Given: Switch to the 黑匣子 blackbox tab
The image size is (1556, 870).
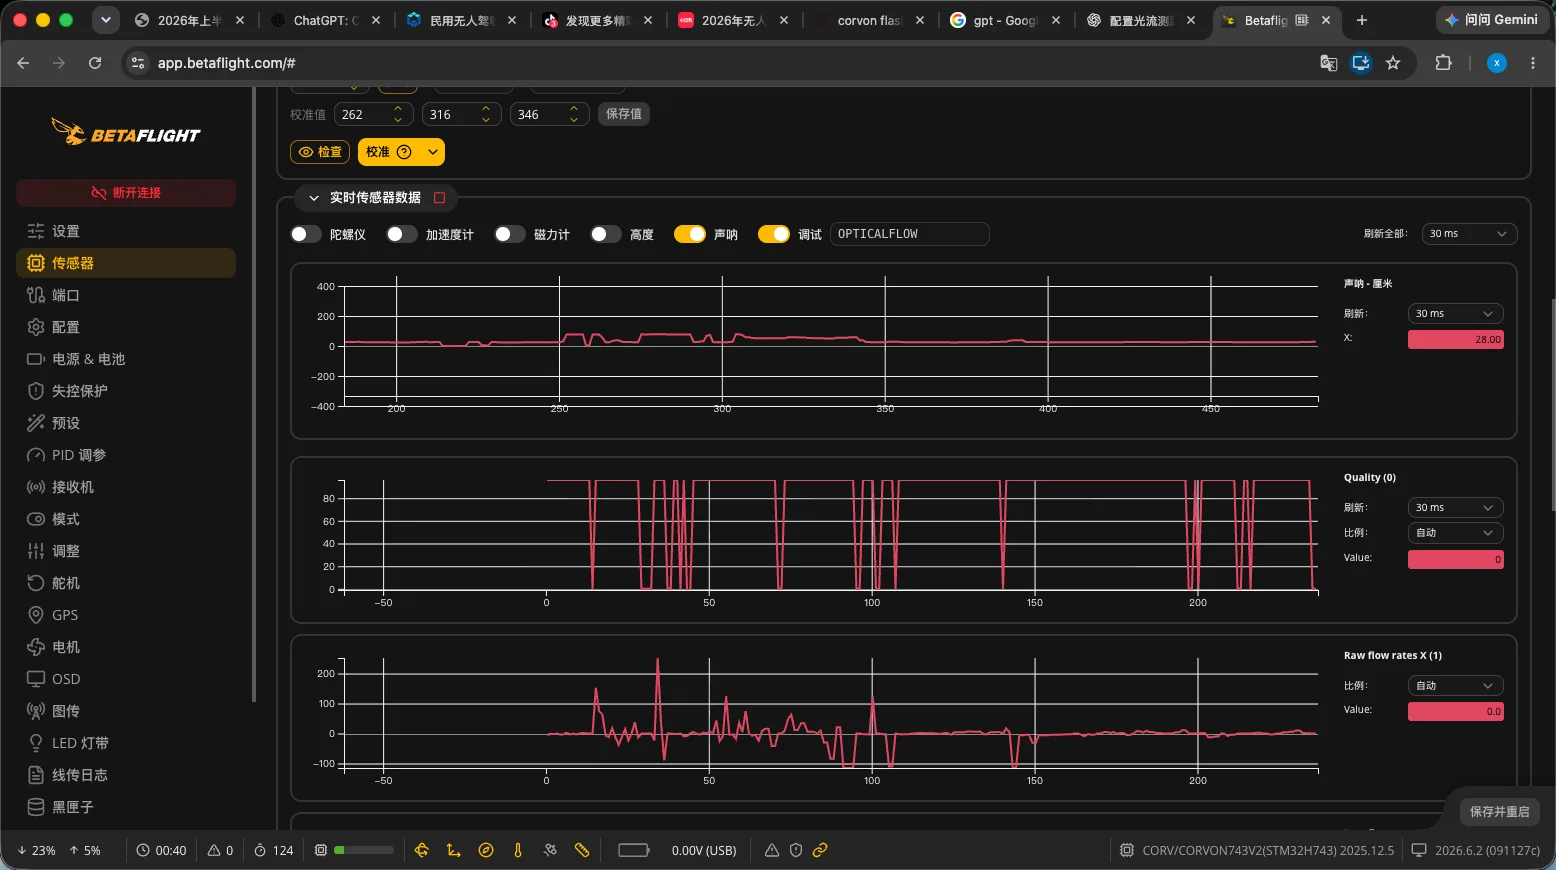Looking at the screenshot, I should [x=126, y=807].
